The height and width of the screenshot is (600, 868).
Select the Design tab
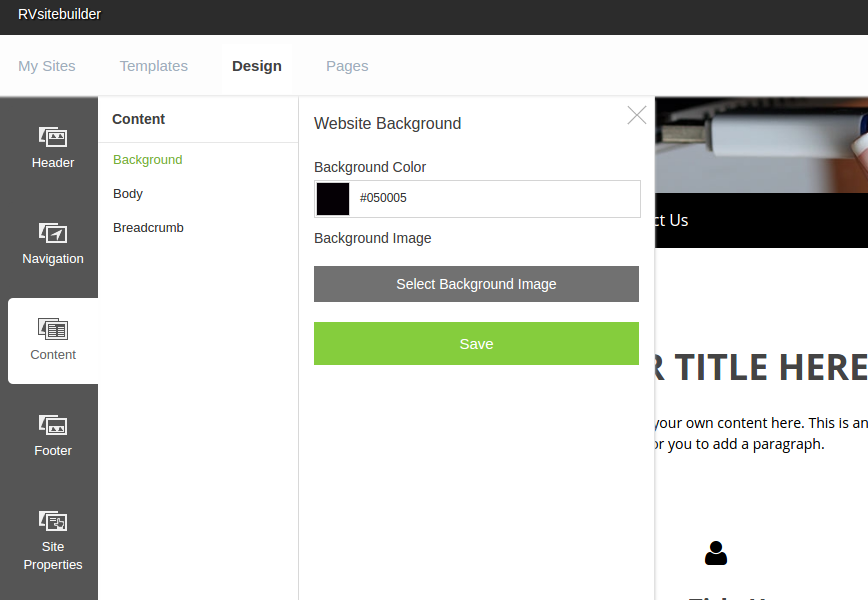(257, 66)
